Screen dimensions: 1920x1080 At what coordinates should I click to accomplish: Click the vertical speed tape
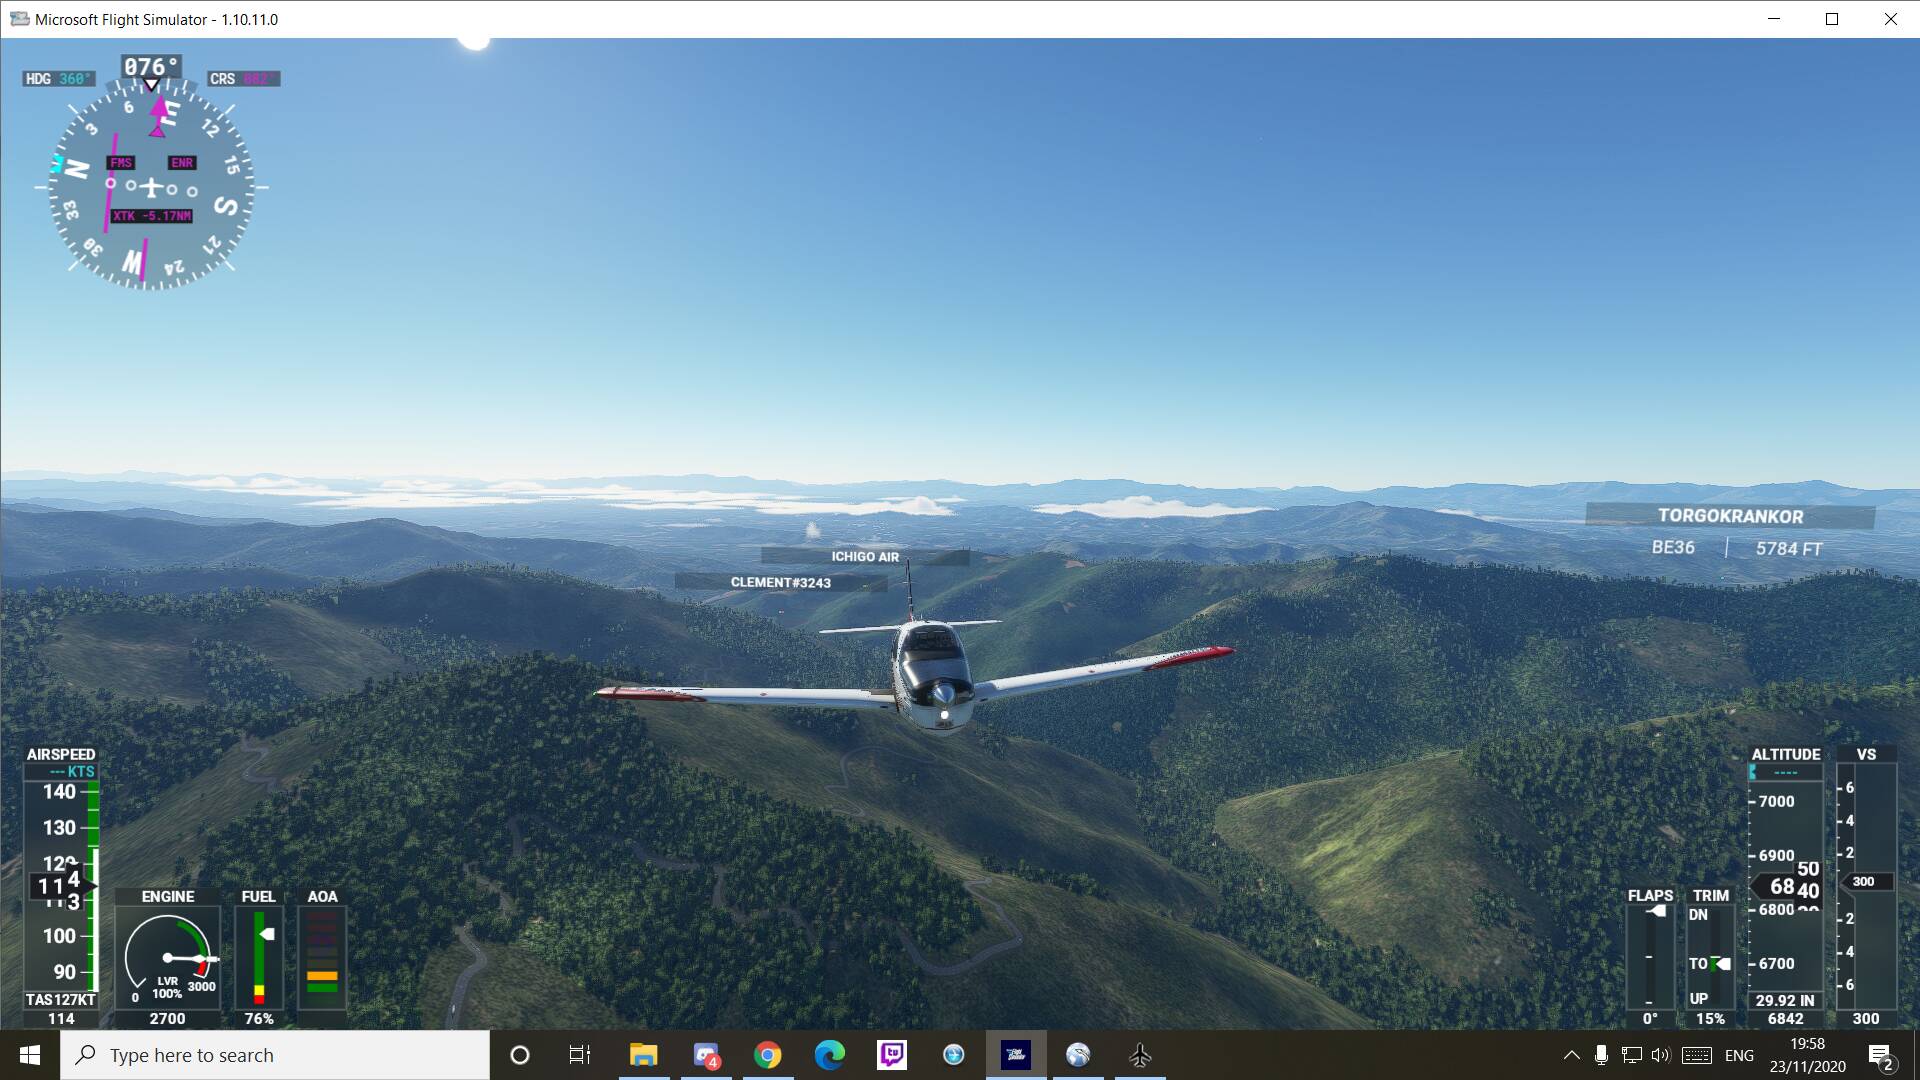(1866, 885)
